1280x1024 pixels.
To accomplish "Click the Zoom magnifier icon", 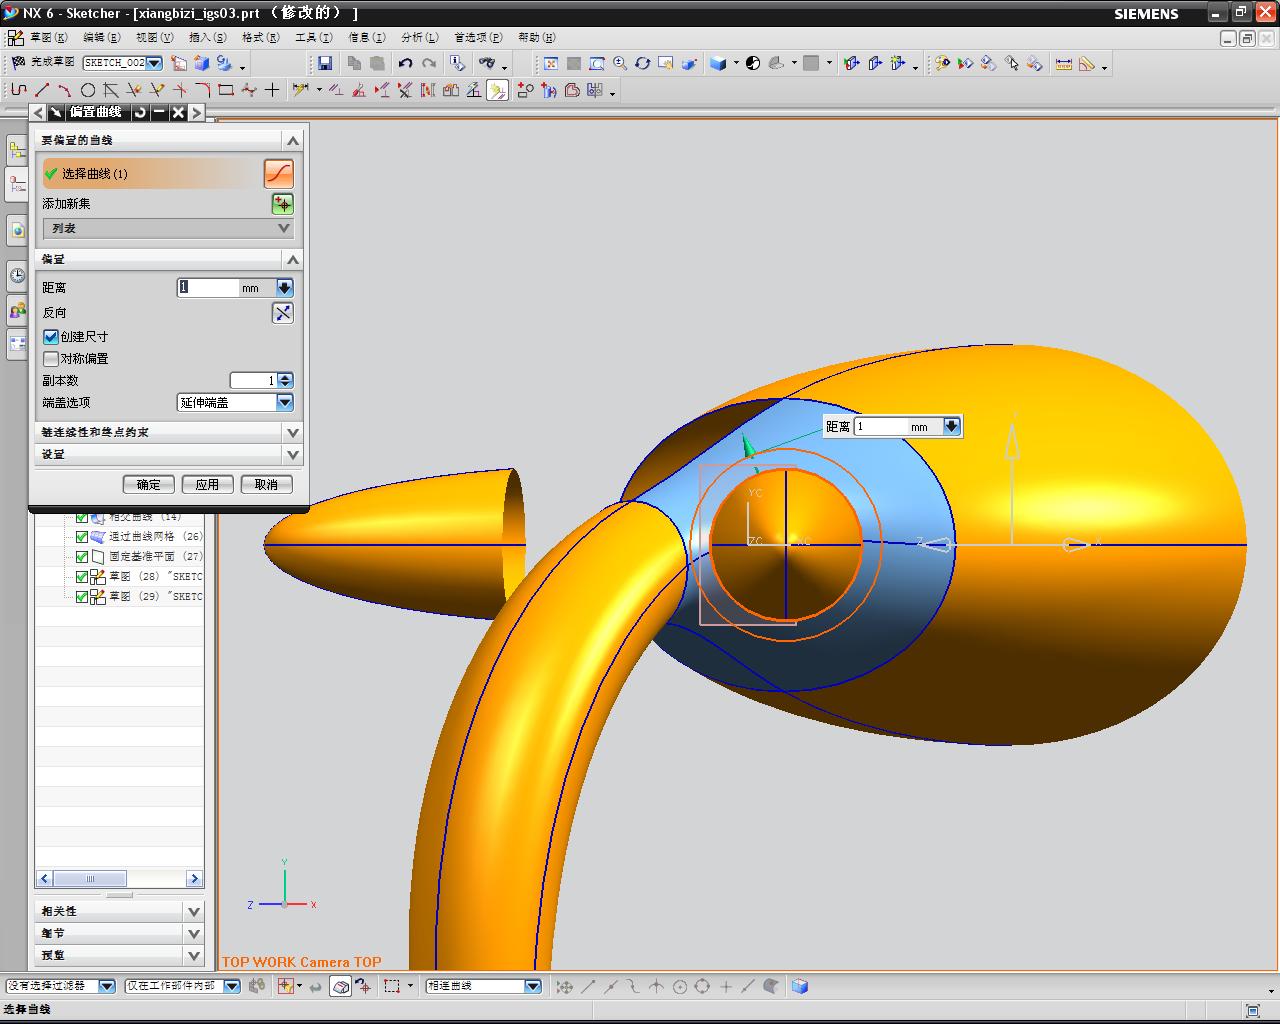I will point(620,63).
